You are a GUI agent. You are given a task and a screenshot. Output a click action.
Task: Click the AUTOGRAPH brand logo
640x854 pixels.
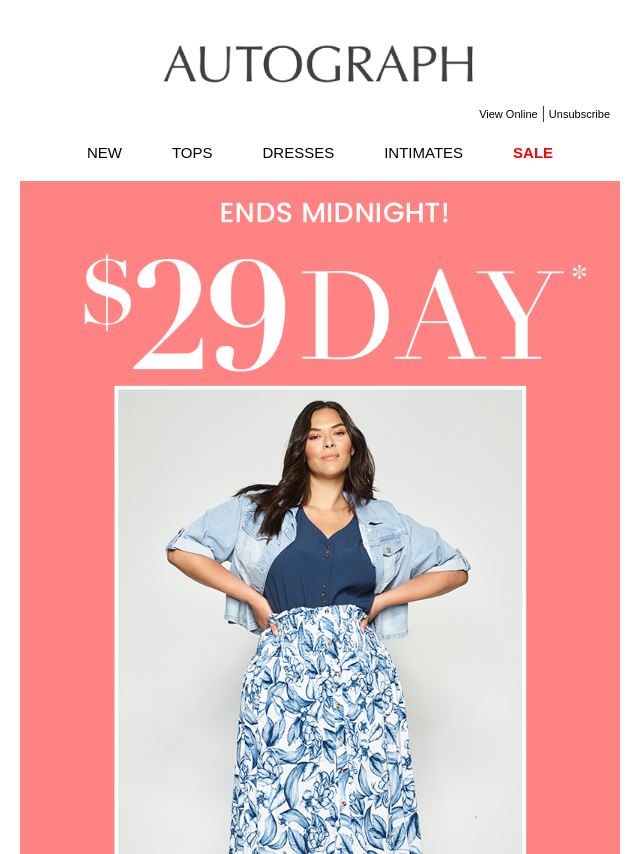point(319,64)
